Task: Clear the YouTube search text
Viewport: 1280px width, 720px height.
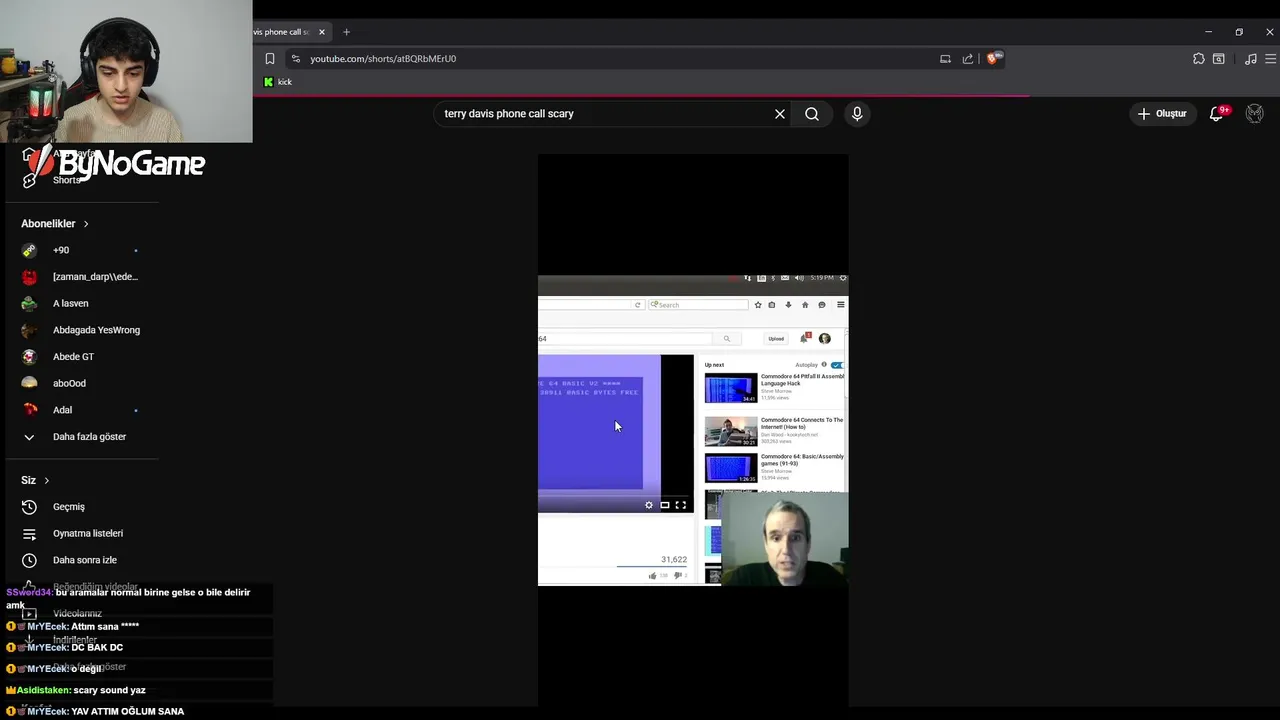Action: tap(780, 114)
